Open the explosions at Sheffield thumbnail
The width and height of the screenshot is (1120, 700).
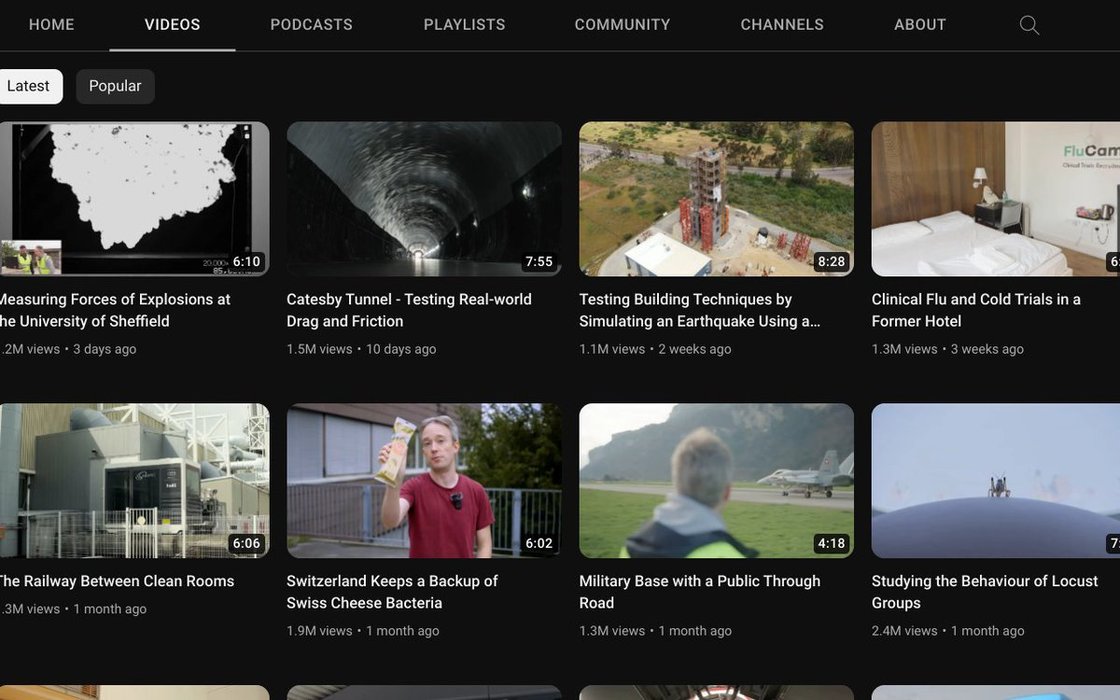coord(134,198)
